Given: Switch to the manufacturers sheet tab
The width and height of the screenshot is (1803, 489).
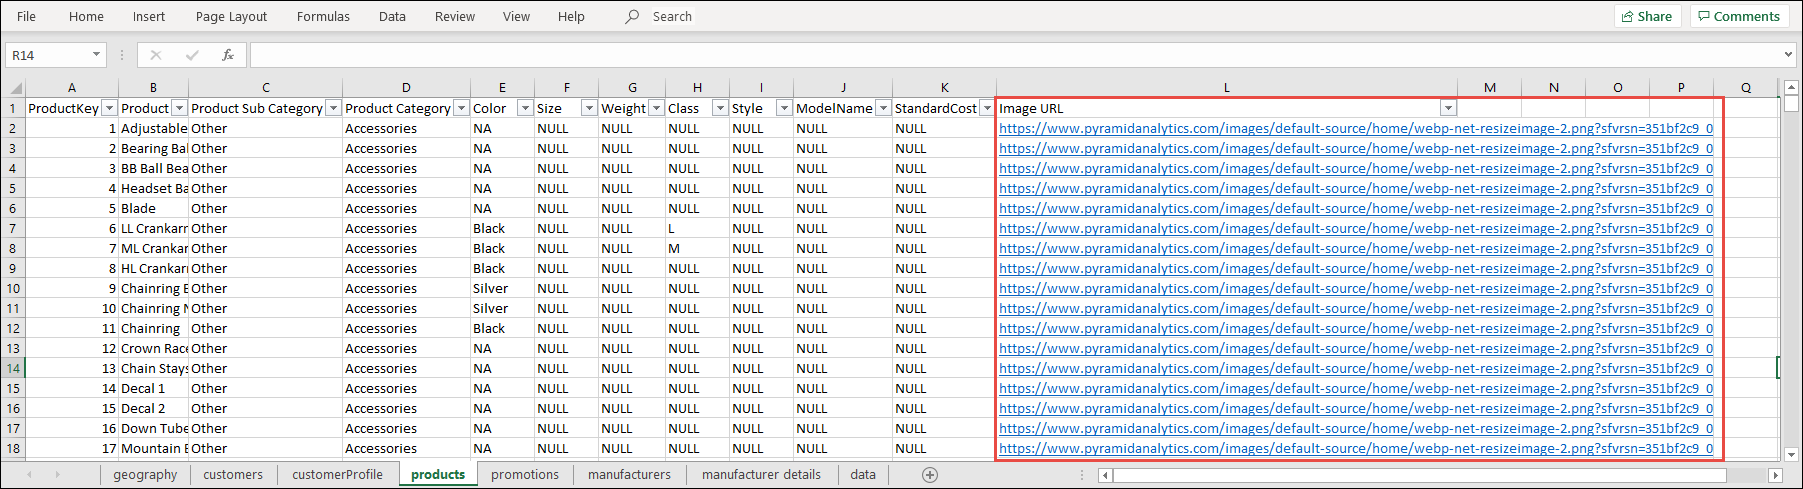Looking at the screenshot, I should click(629, 475).
